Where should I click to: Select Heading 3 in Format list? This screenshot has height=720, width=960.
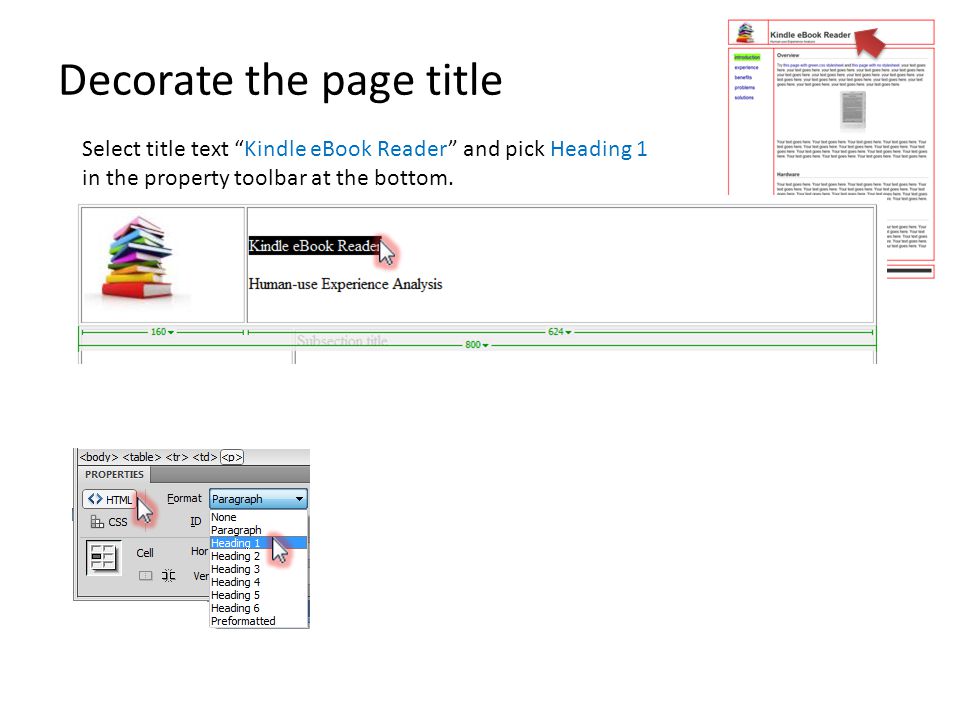[x=258, y=569]
